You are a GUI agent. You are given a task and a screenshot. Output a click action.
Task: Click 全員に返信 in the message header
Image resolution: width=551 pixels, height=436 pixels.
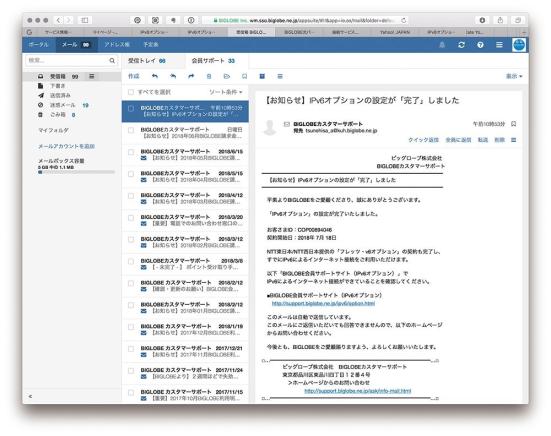(x=458, y=140)
